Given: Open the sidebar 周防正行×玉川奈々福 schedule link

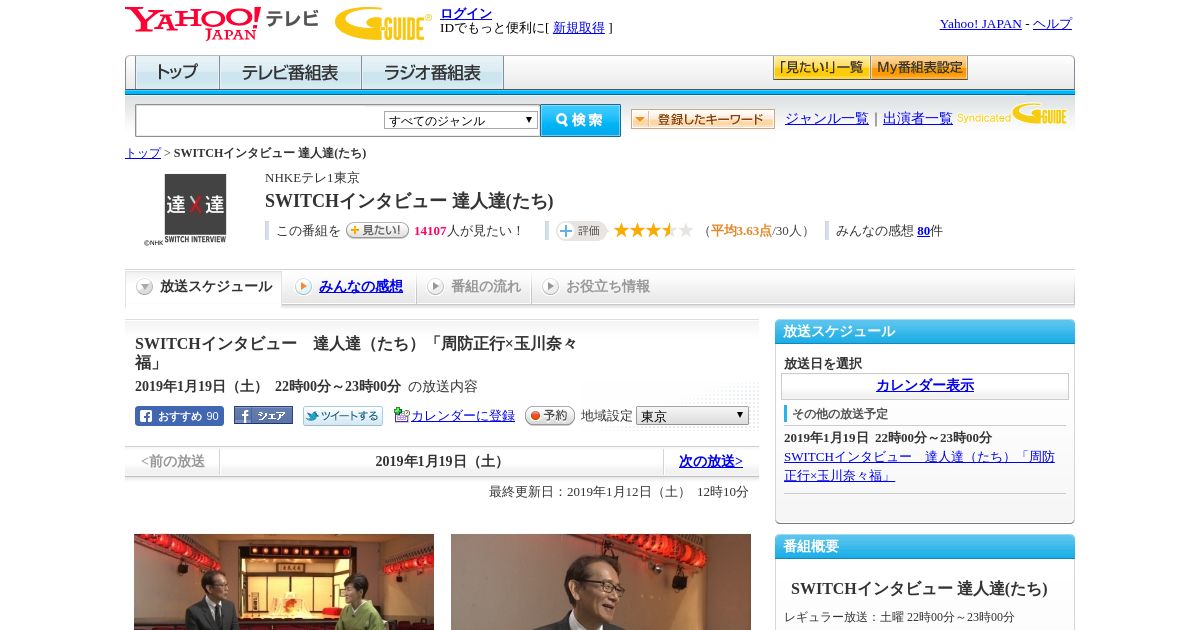Looking at the screenshot, I should [919, 466].
